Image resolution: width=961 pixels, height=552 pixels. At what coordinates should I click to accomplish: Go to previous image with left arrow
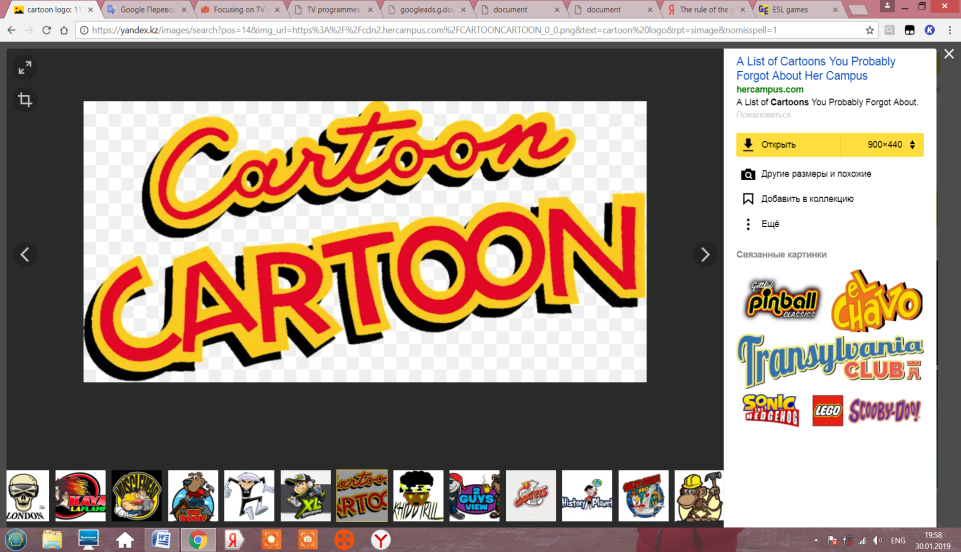tap(25, 254)
